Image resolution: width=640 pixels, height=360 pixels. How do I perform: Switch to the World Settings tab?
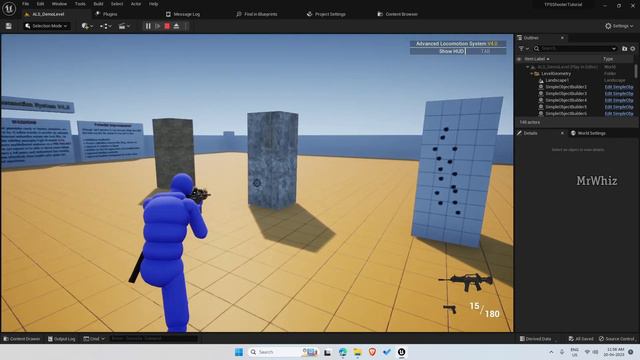(588, 133)
